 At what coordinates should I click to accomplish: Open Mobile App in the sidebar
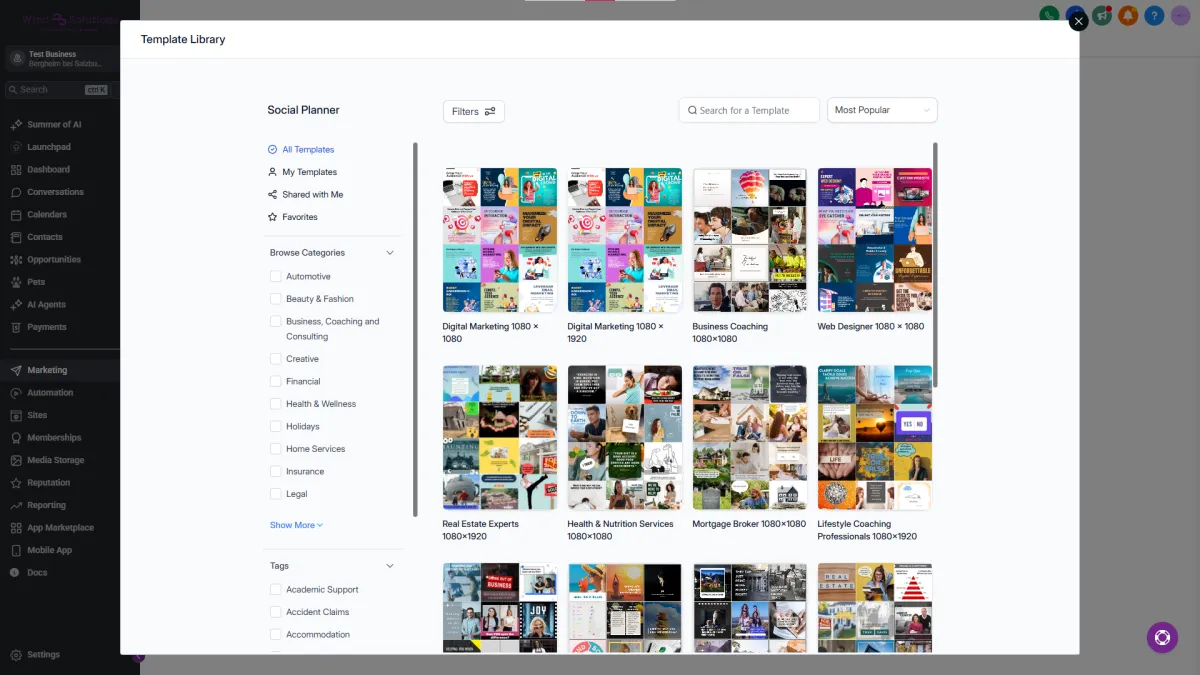[x=49, y=550]
